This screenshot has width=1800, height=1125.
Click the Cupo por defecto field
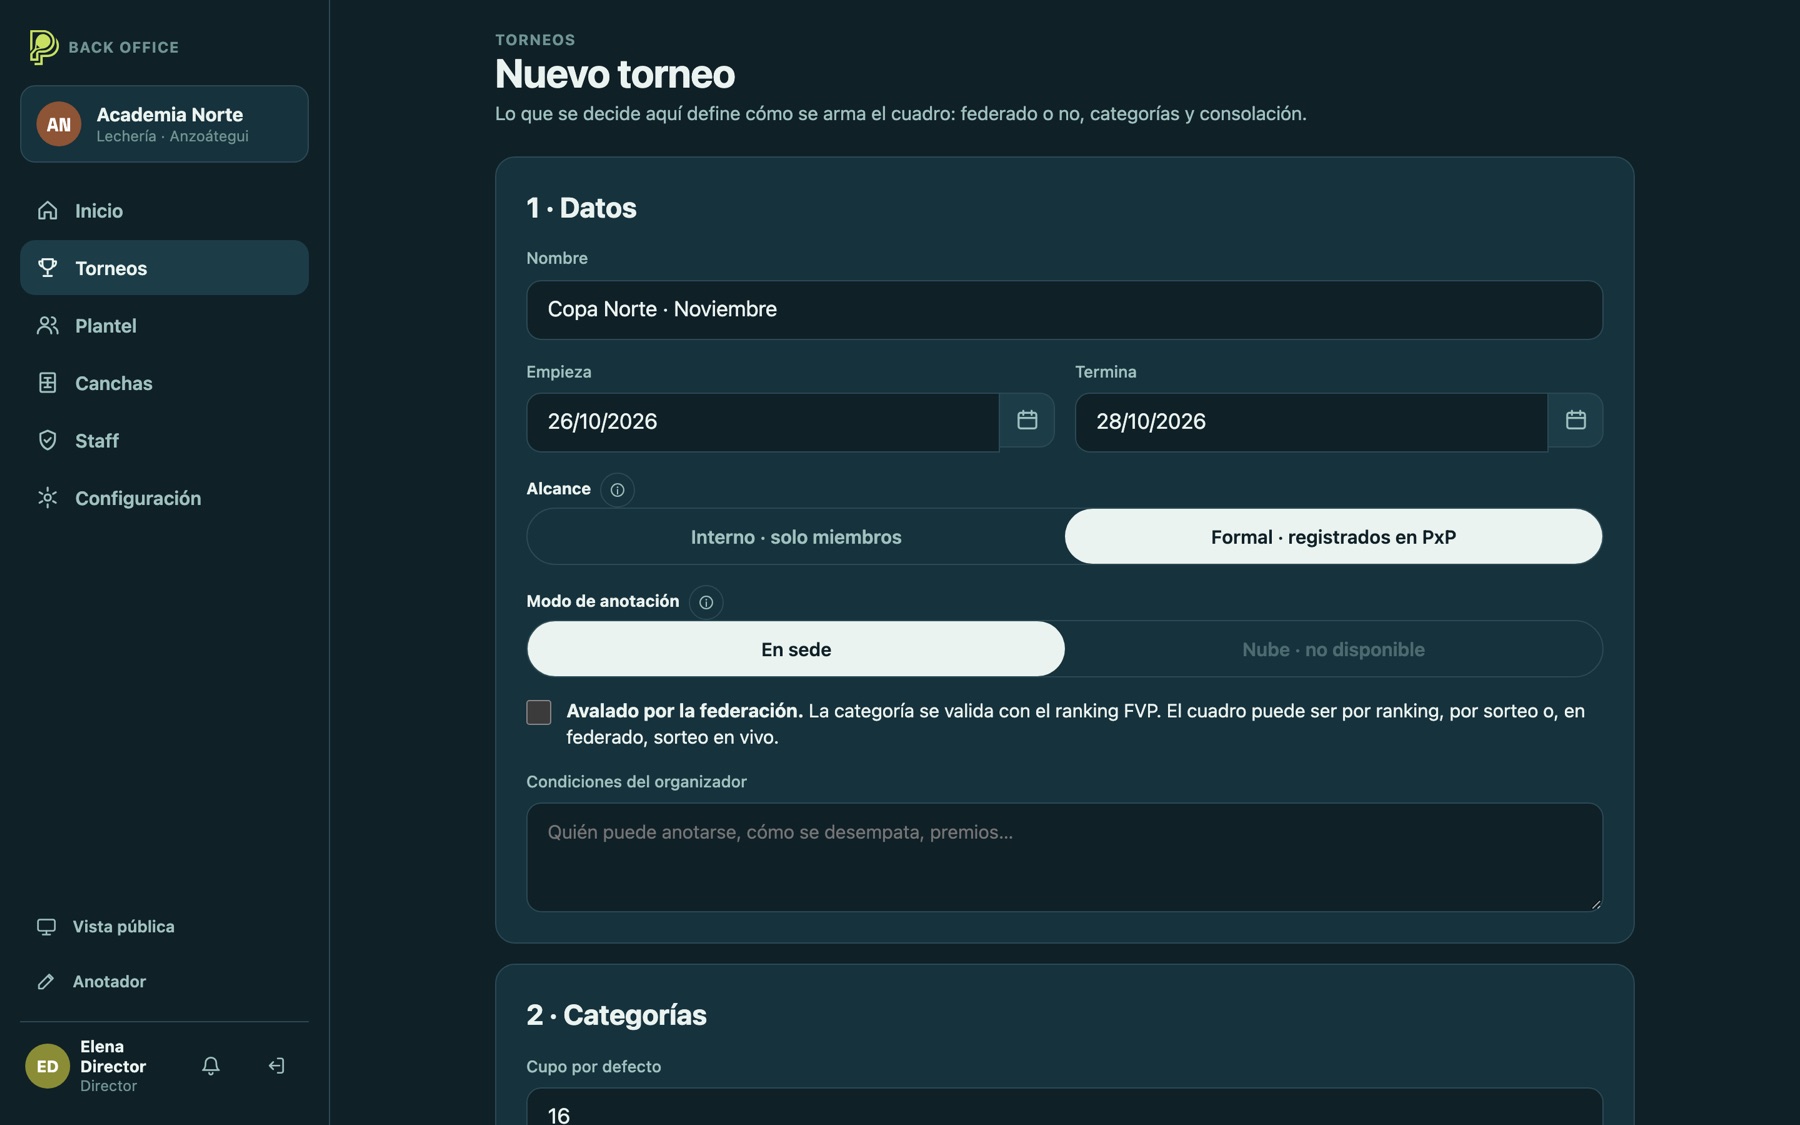(x=1064, y=1107)
